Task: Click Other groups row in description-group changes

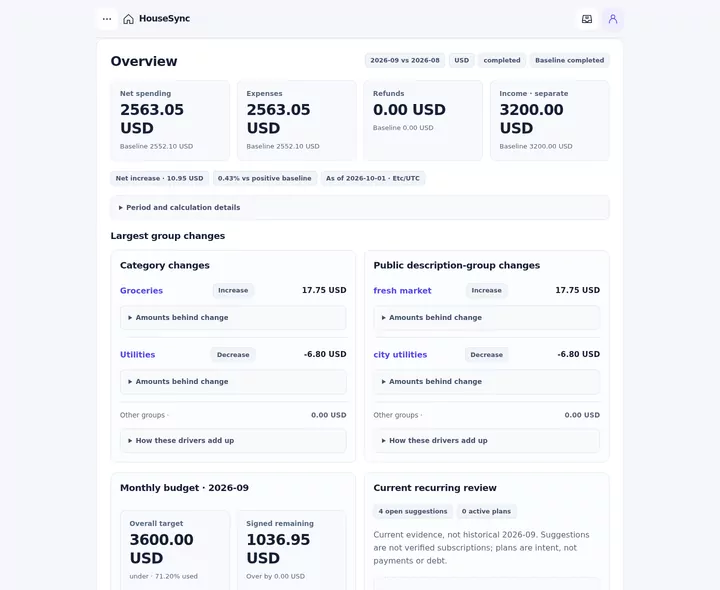Action: pos(486,415)
